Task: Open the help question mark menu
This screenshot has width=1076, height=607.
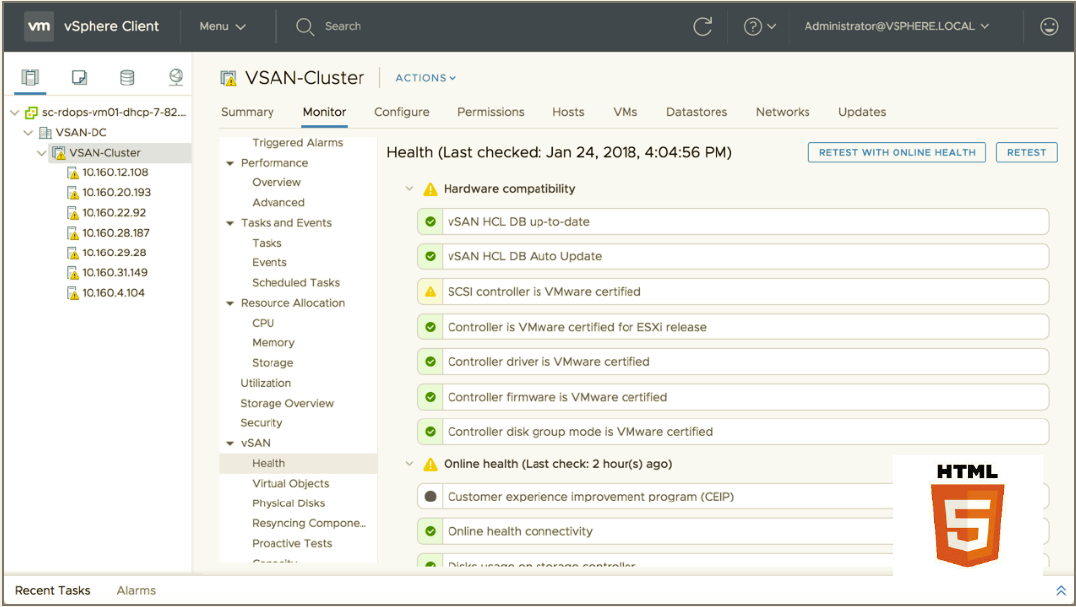Action: [x=759, y=27]
